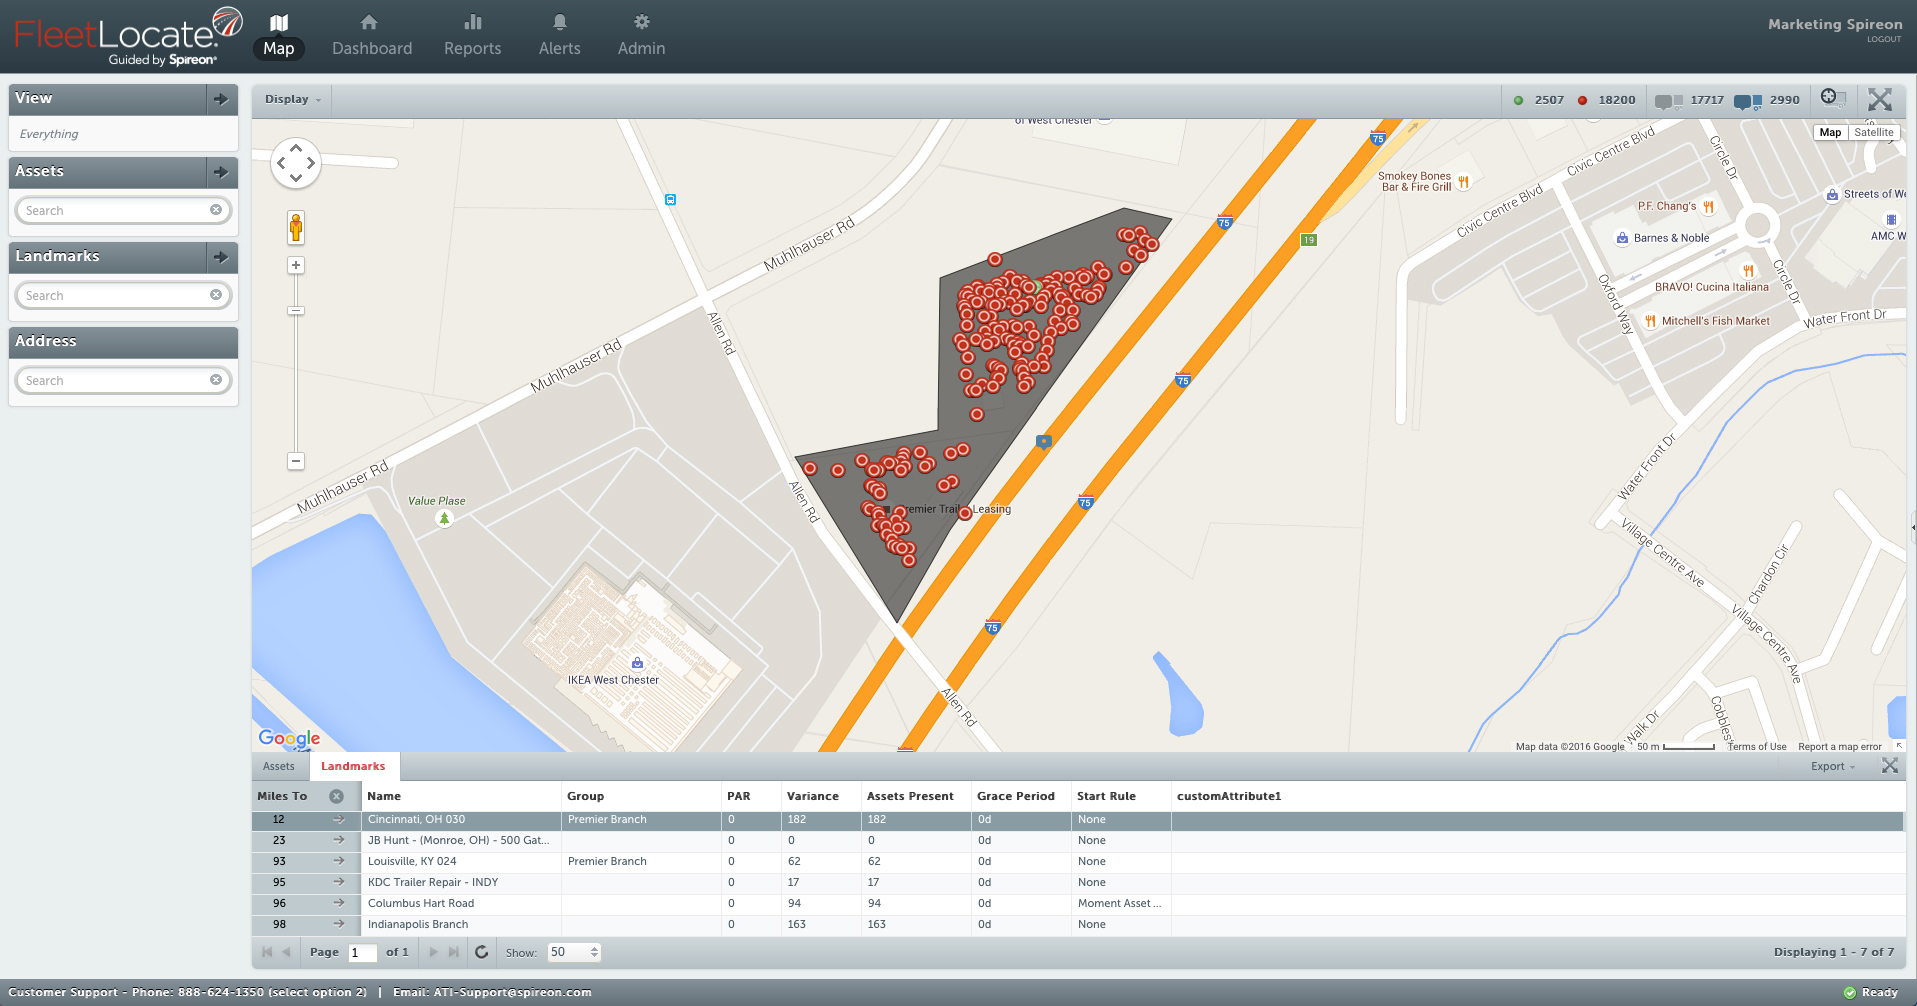Click the LOGOUT link
The height and width of the screenshot is (1006, 1917).
1884,39
